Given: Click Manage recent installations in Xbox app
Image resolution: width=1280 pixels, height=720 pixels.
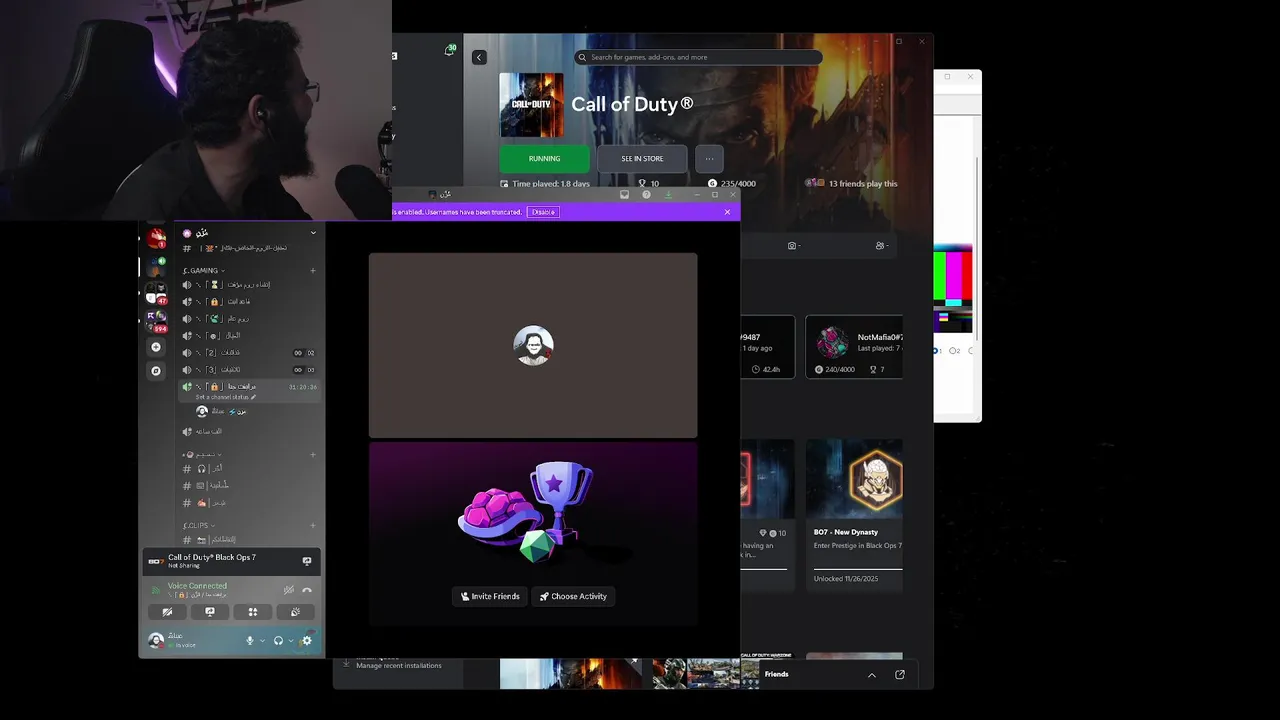Looking at the screenshot, I should tap(398, 666).
